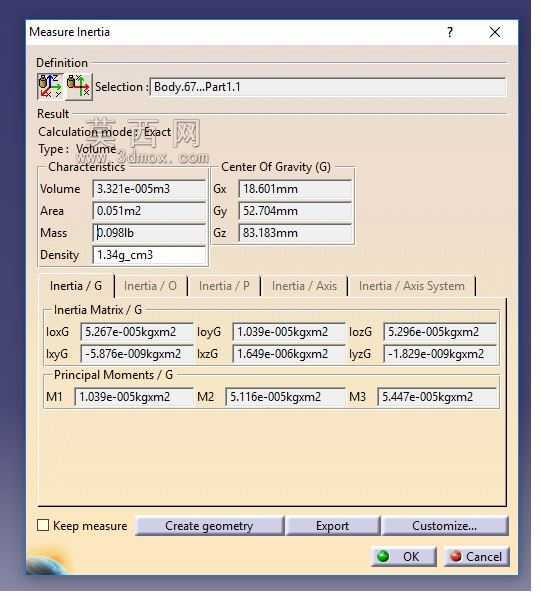
Task: Select the Measure Inertia 2D mode icon
Action: pyautogui.click(x=79, y=86)
